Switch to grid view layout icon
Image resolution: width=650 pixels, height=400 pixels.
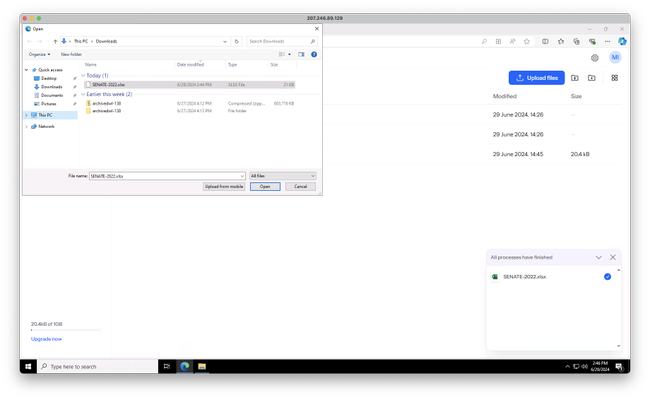click(x=614, y=78)
